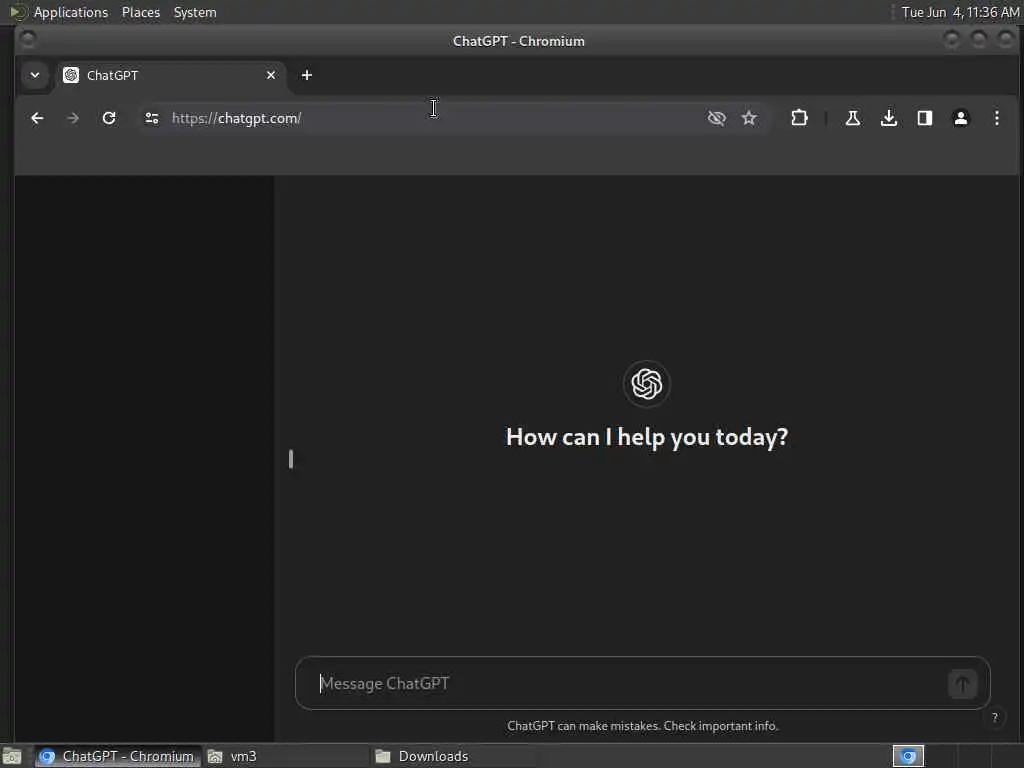Open the Applications menu
Image resolution: width=1024 pixels, height=768 pixels.
(x=71, y=12)
